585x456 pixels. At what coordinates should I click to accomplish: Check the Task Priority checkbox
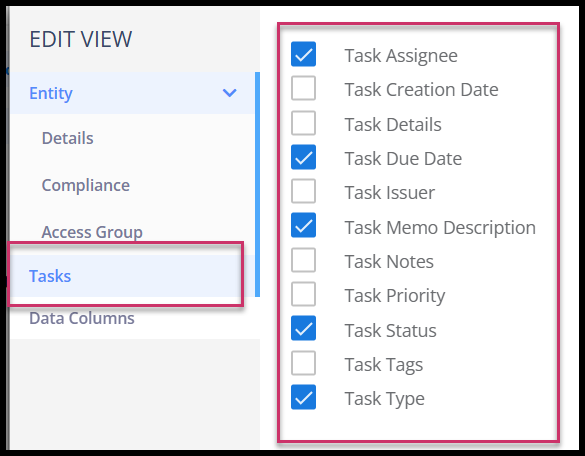[x=303, y=294]
